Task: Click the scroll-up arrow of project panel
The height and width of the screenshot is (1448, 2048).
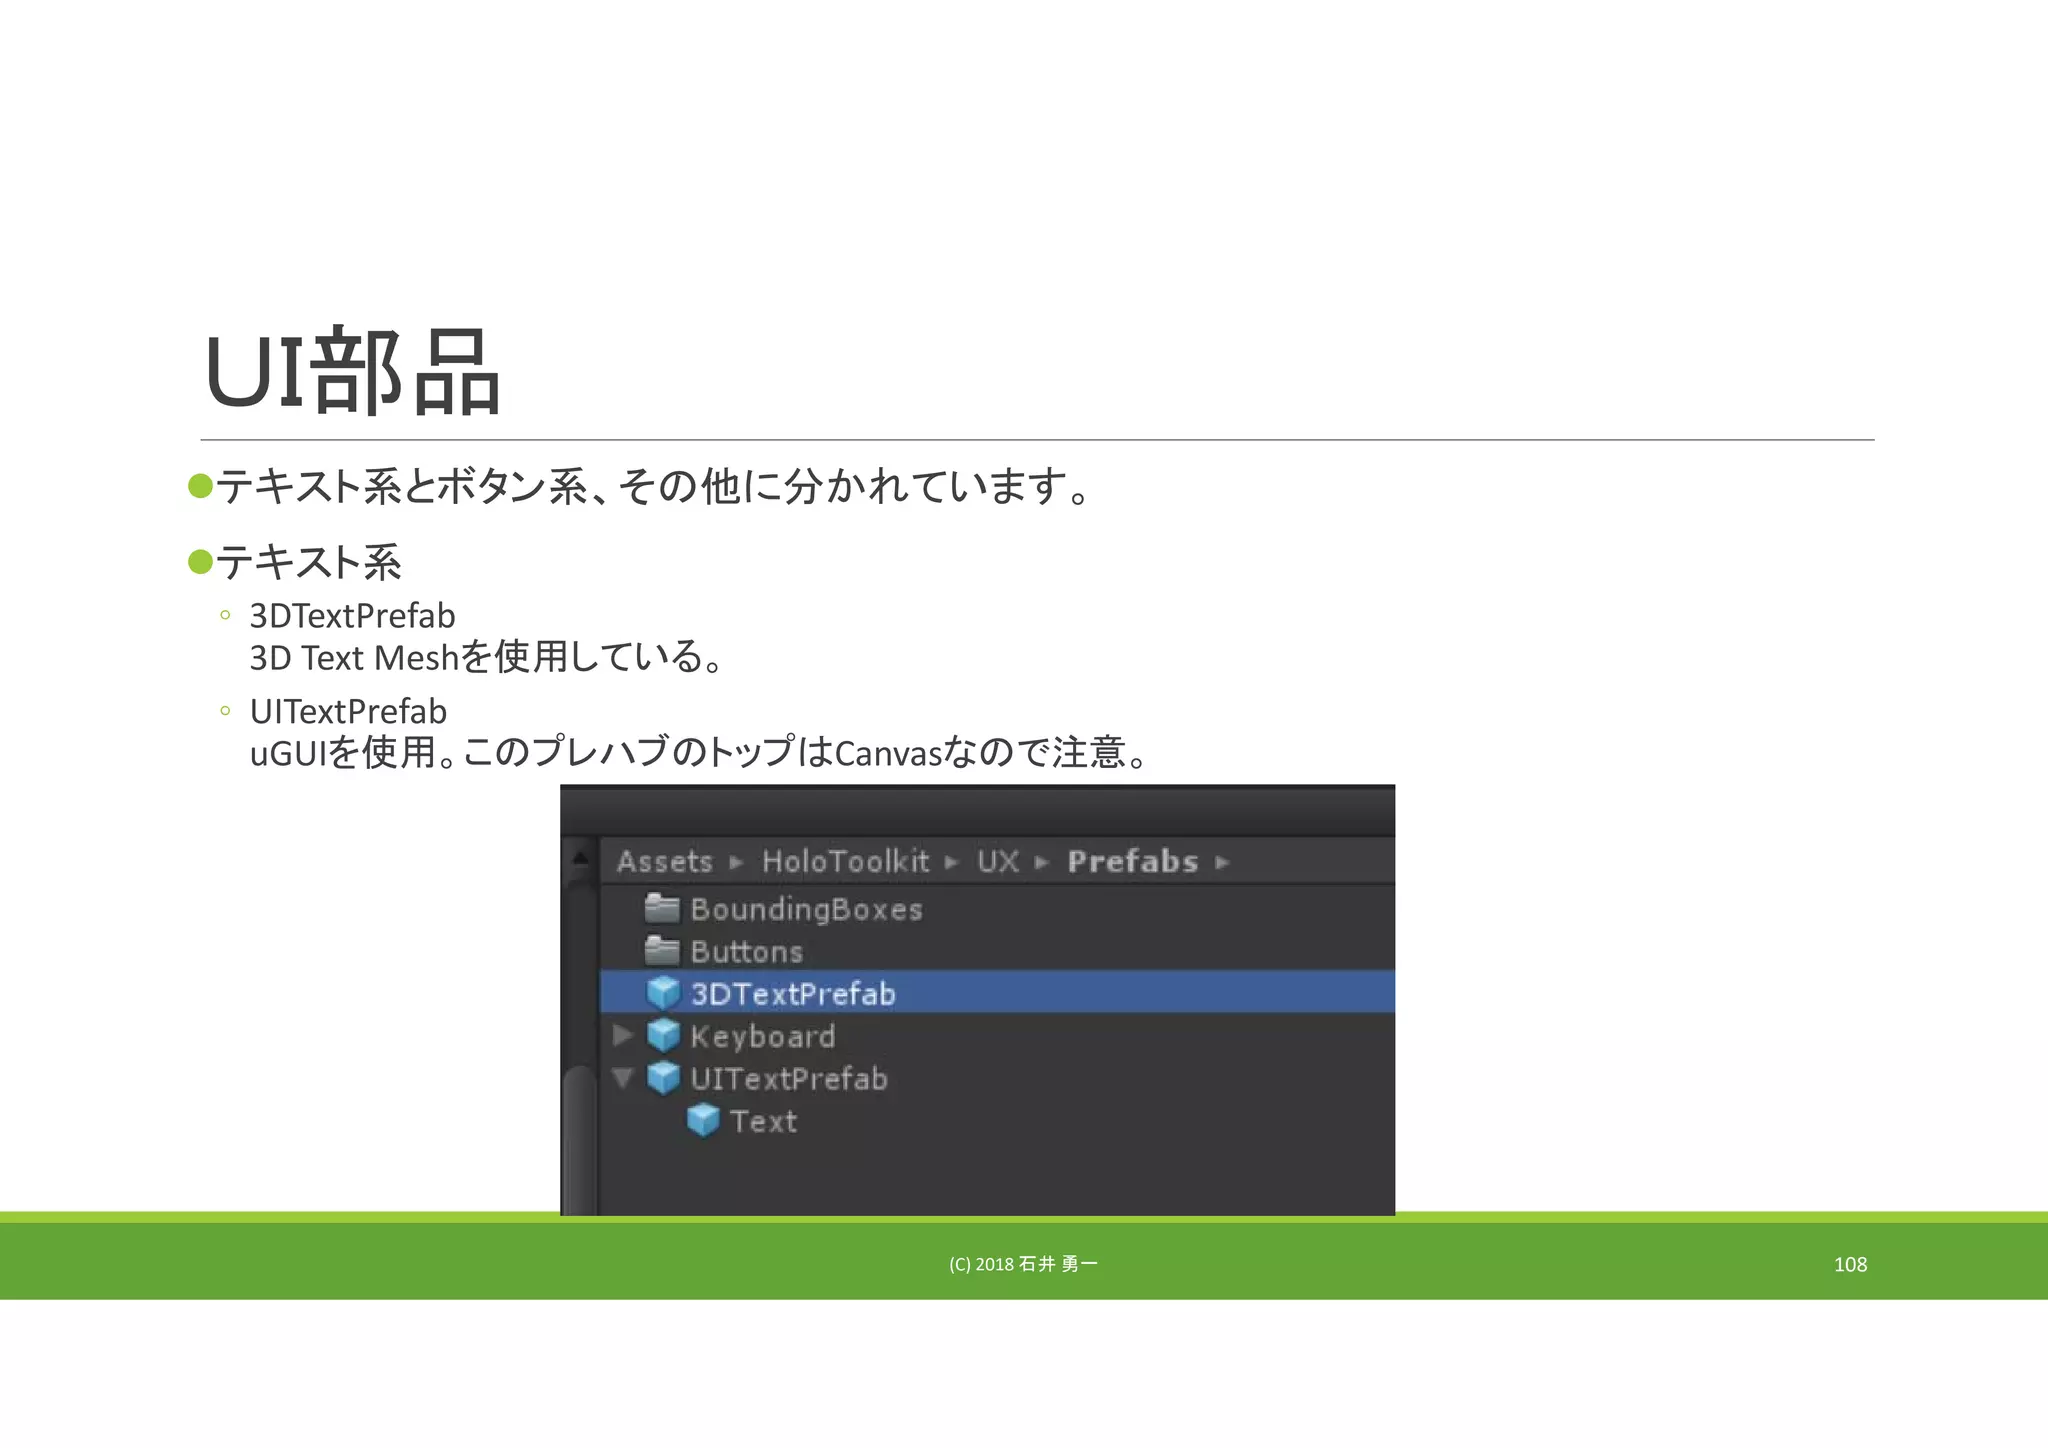Action: (580, 858)
